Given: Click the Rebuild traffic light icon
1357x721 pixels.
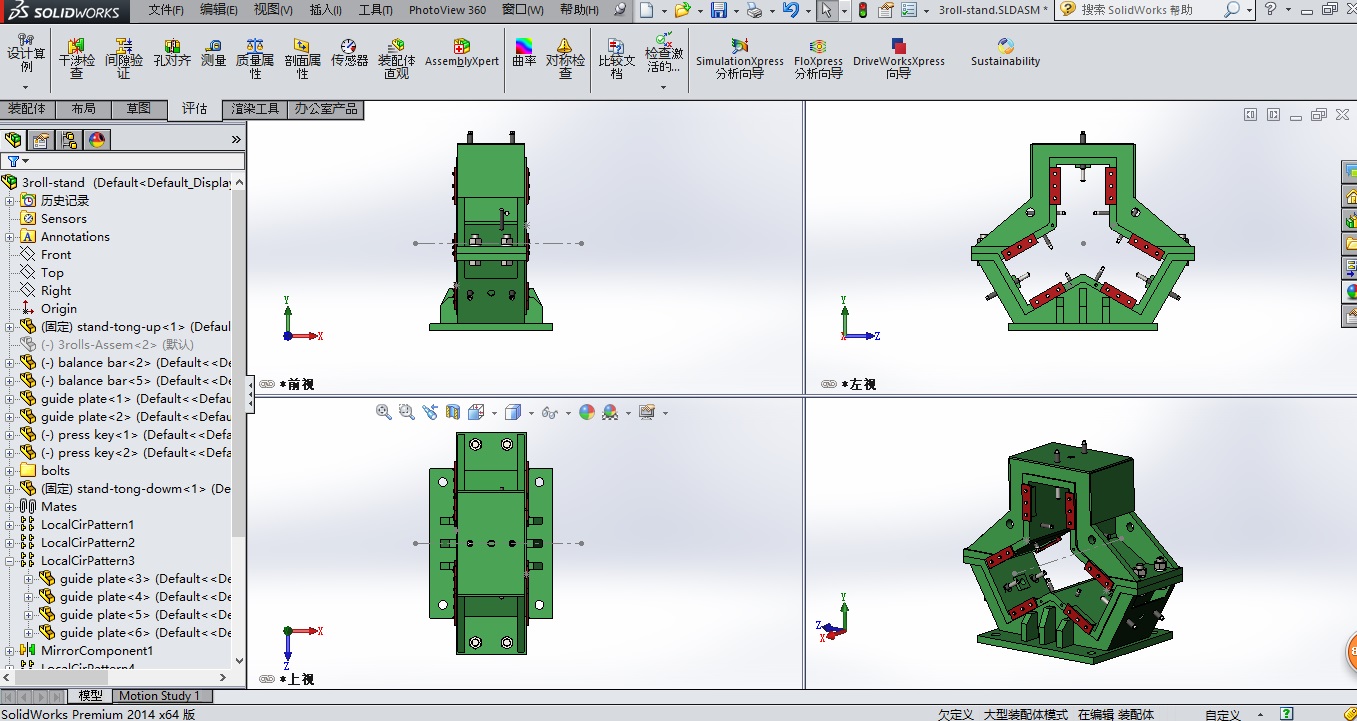Looking at the screenshot, I should pos(863,10).
